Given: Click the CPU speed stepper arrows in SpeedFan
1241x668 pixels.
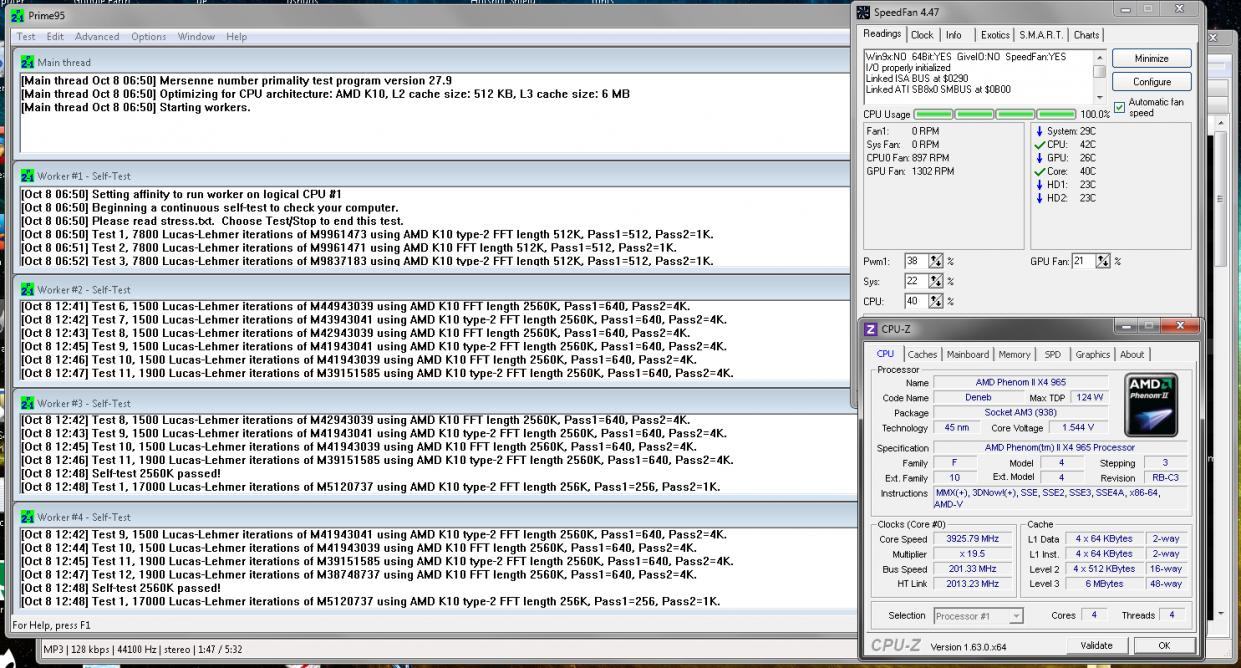Looking at the screenshot, I should tap(936, 300).
